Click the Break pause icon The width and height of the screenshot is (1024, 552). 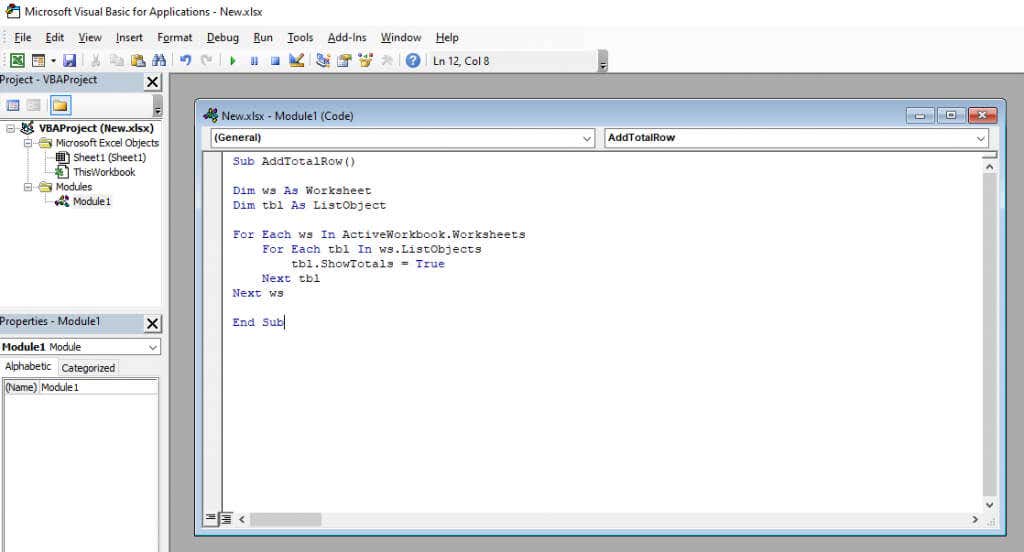click(x=254, y=61)
